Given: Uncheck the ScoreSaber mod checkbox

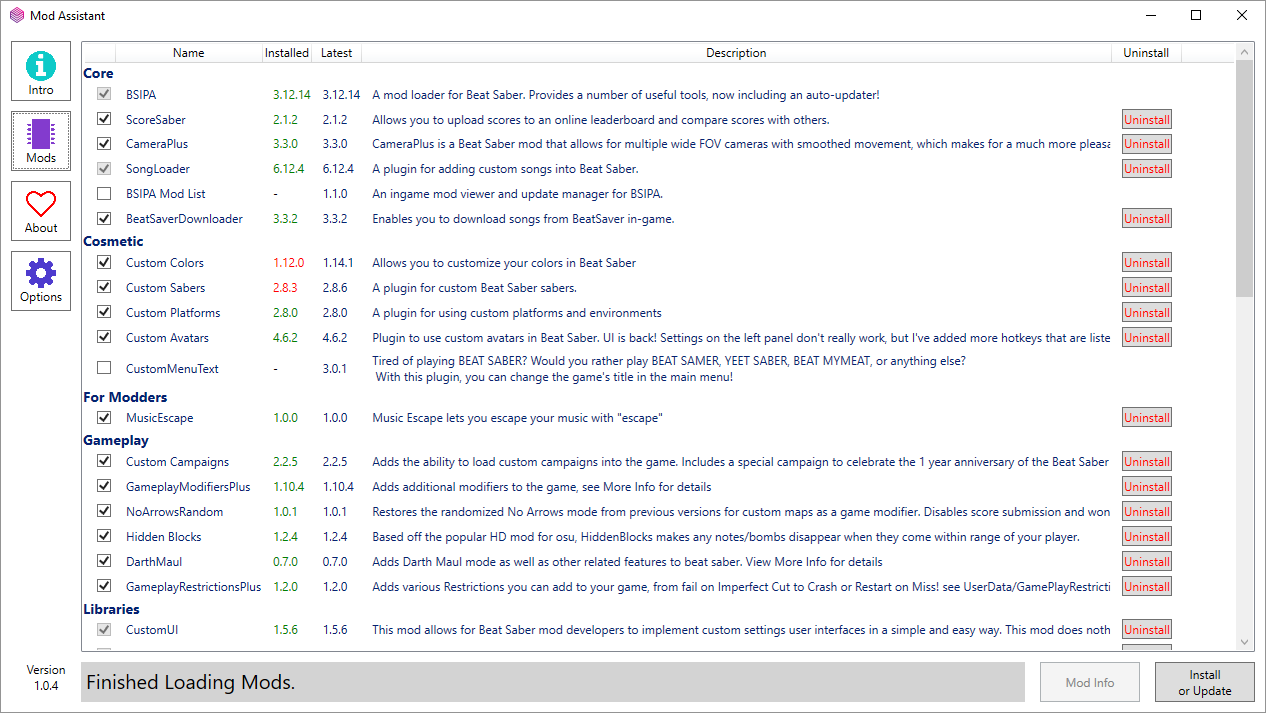Looking at the screenshot, I should pyautogui.click(x=104, y=119).
